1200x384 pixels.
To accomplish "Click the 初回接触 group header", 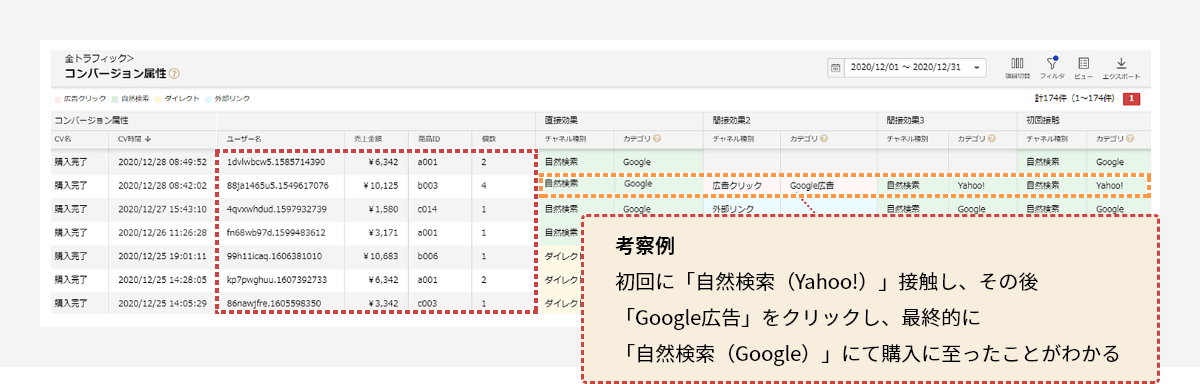I will pos(1044,120).
